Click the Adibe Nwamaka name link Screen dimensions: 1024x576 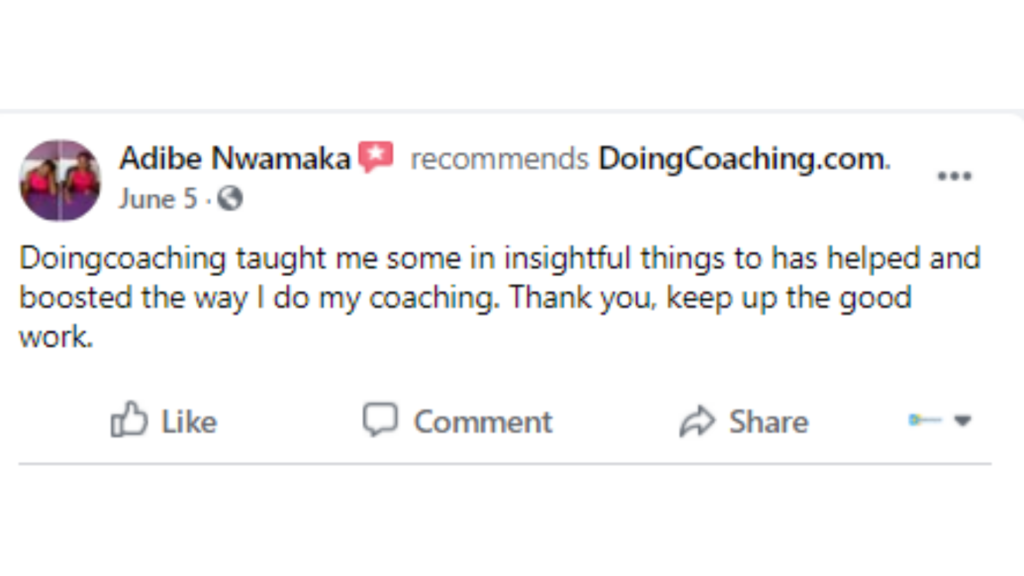pos(235,159)
